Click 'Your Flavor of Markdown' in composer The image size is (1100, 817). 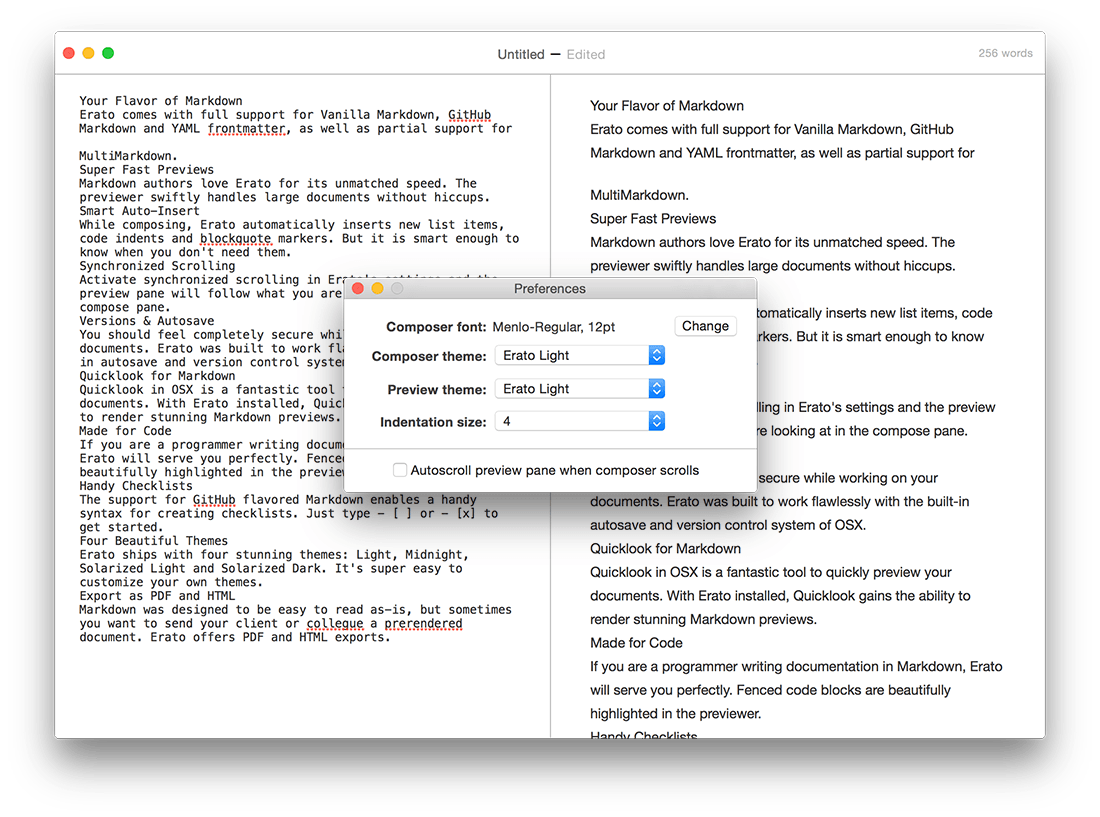coord(161,101)
